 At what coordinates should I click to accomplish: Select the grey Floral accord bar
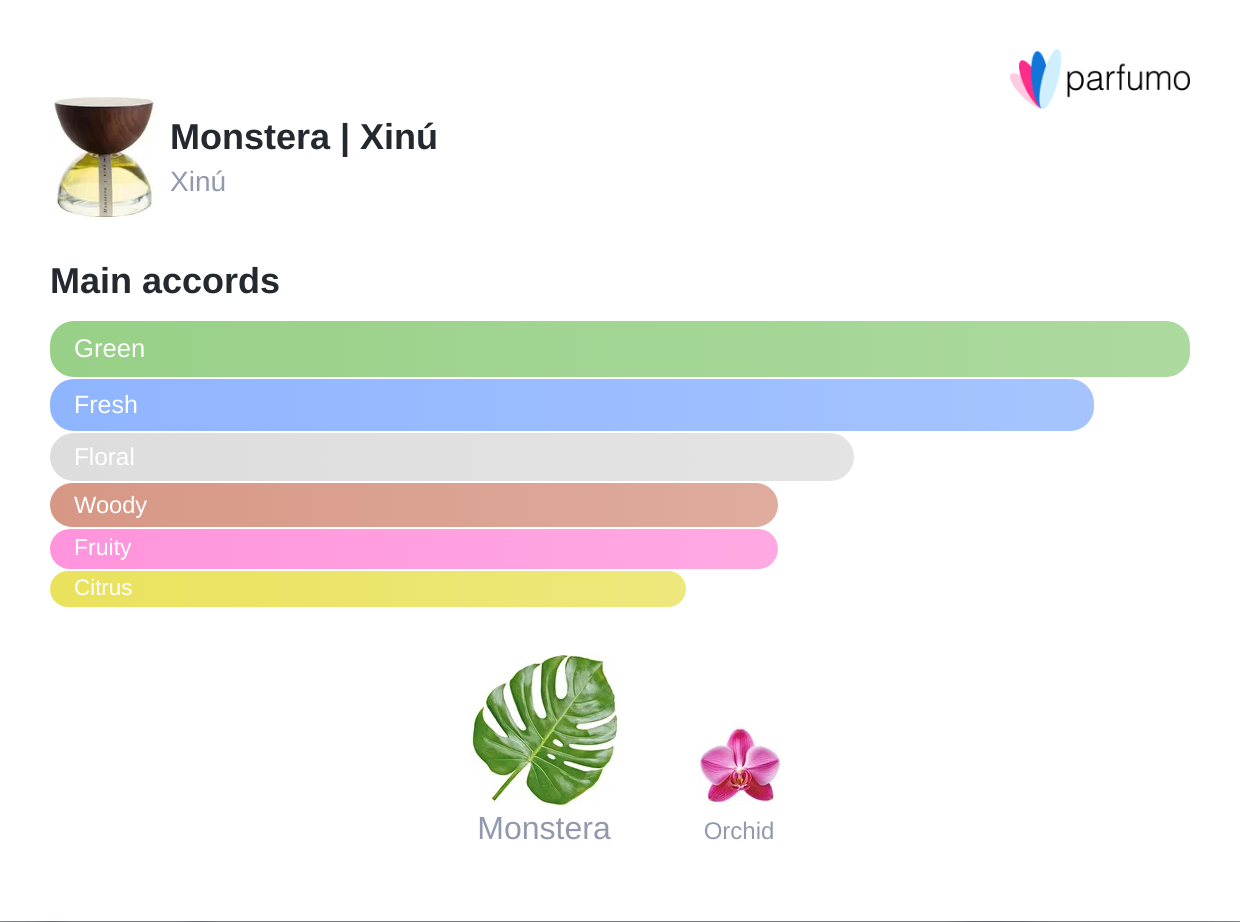click(452, 457)
